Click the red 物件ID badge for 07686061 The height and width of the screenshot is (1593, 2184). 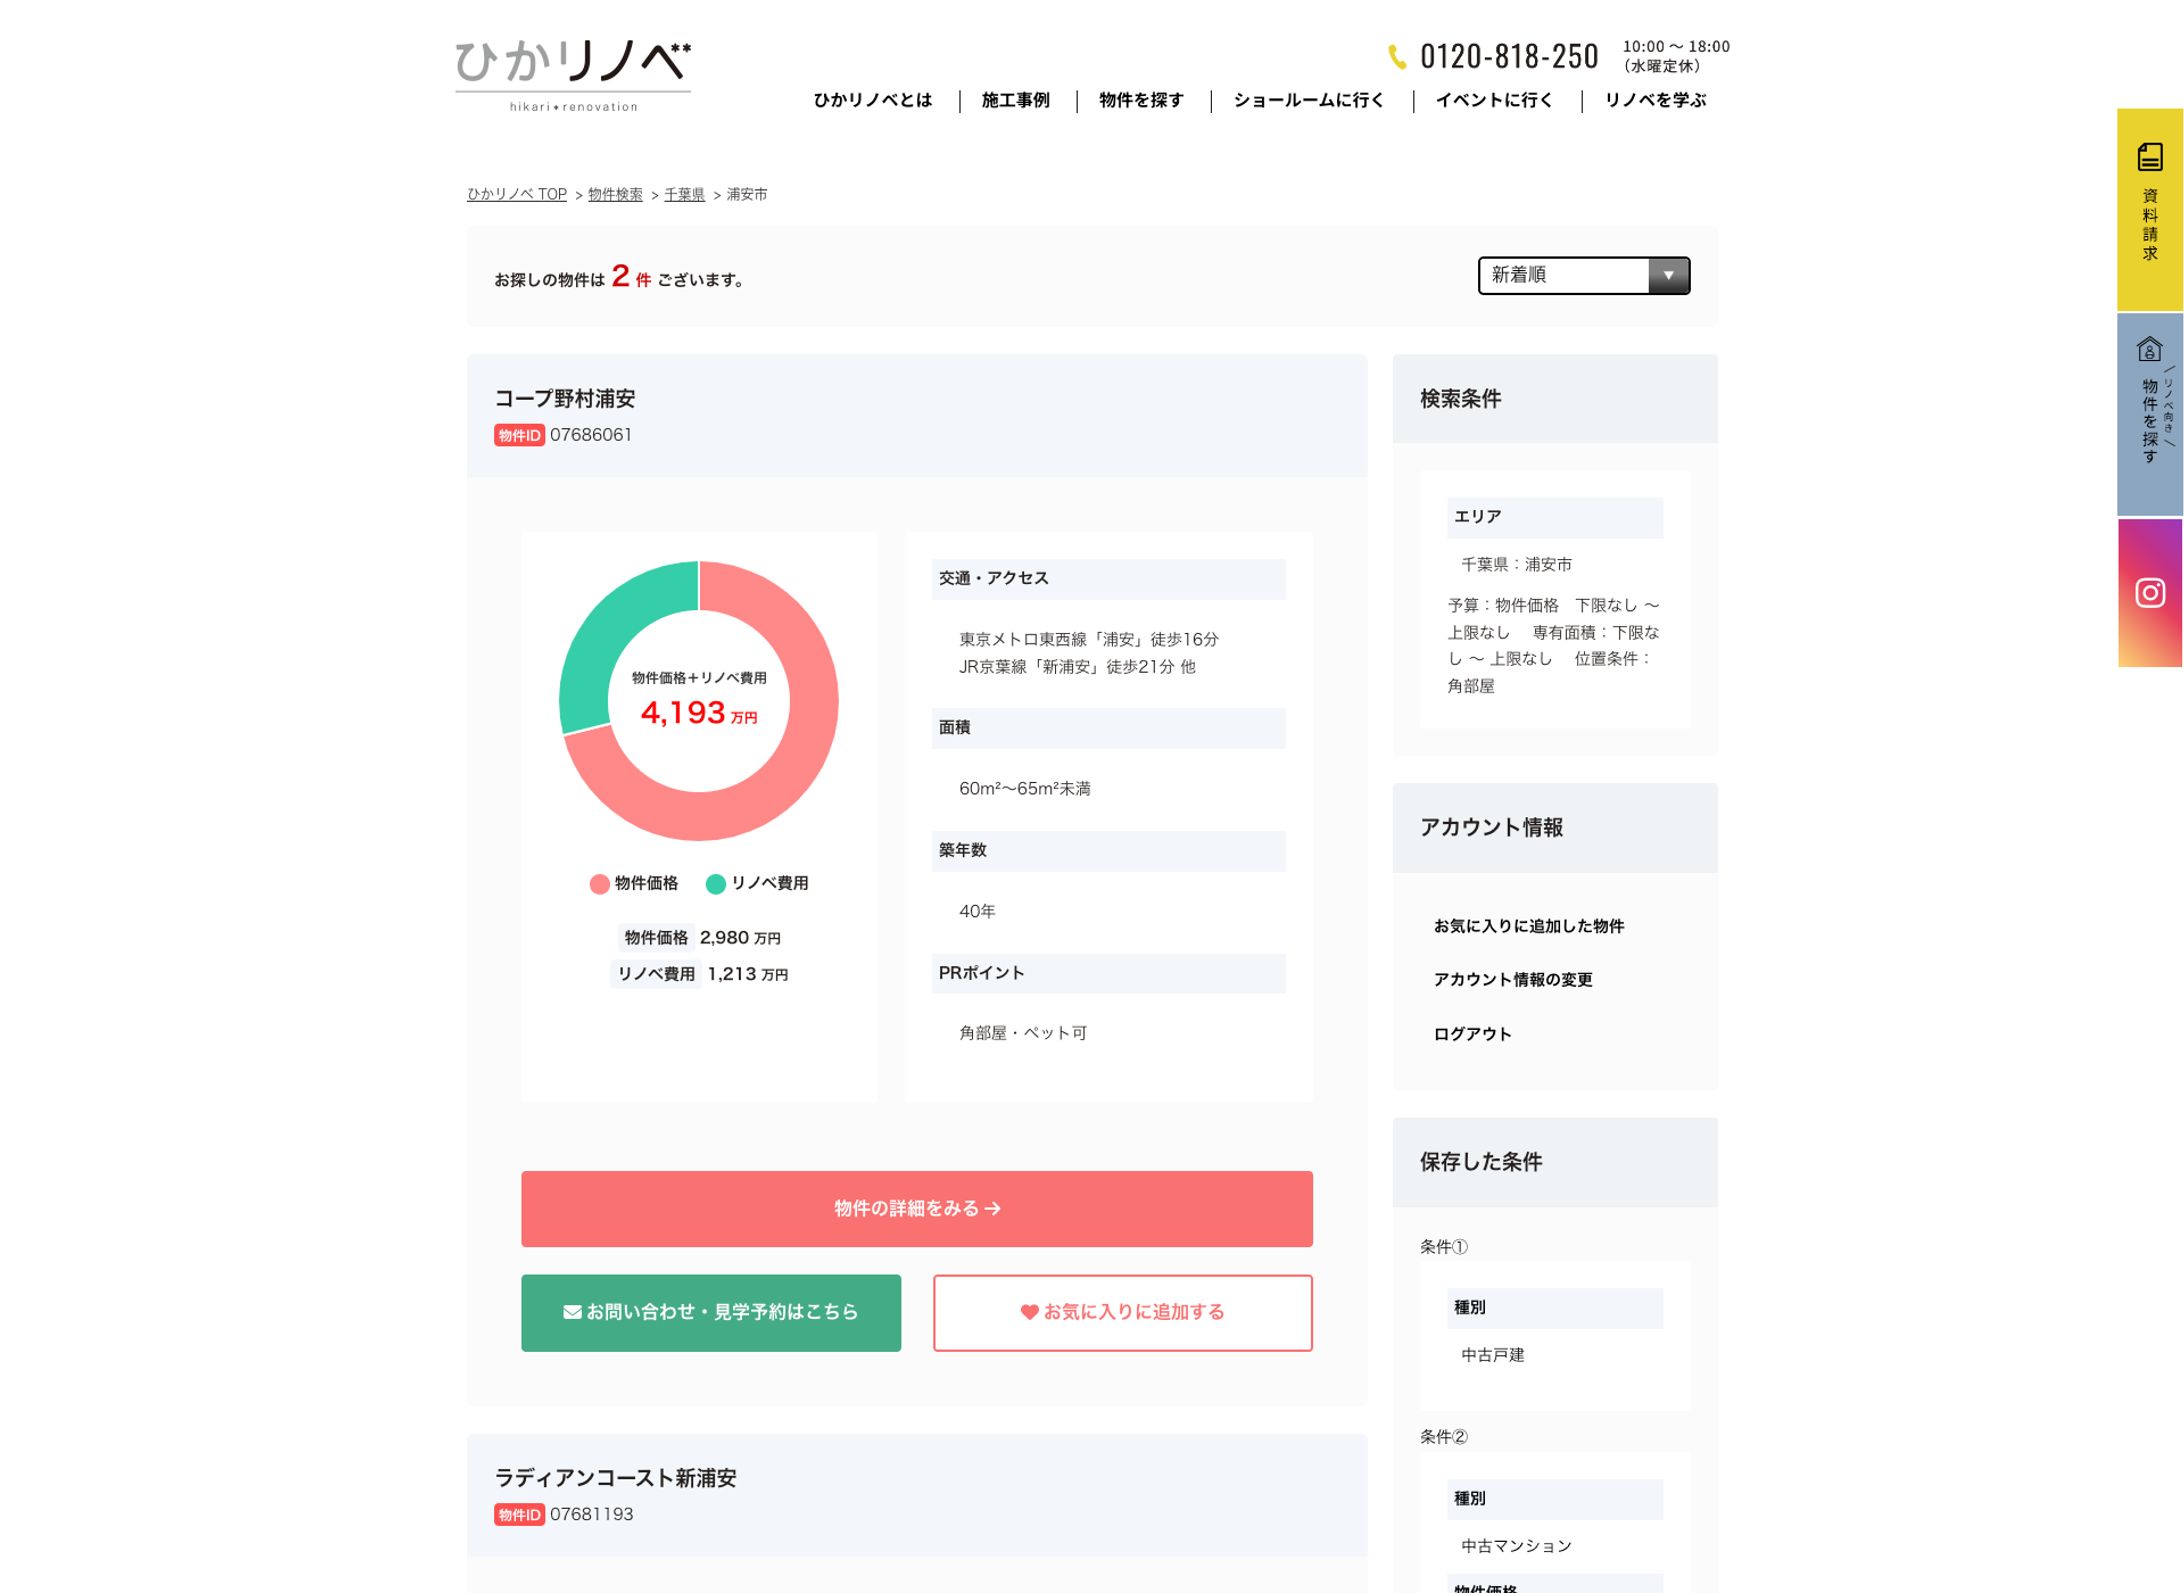(x=518, y=435)
